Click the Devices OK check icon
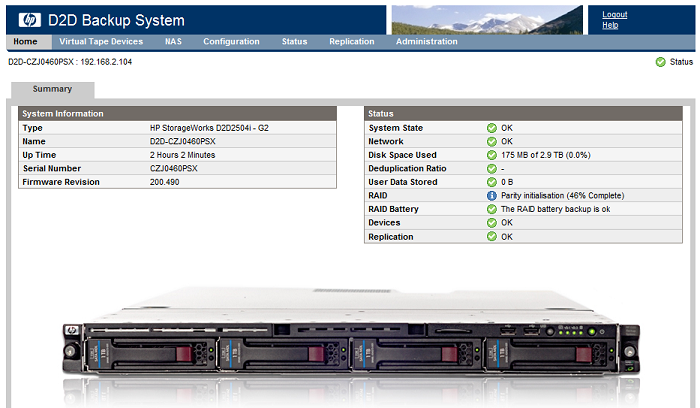 coord(492,222)
